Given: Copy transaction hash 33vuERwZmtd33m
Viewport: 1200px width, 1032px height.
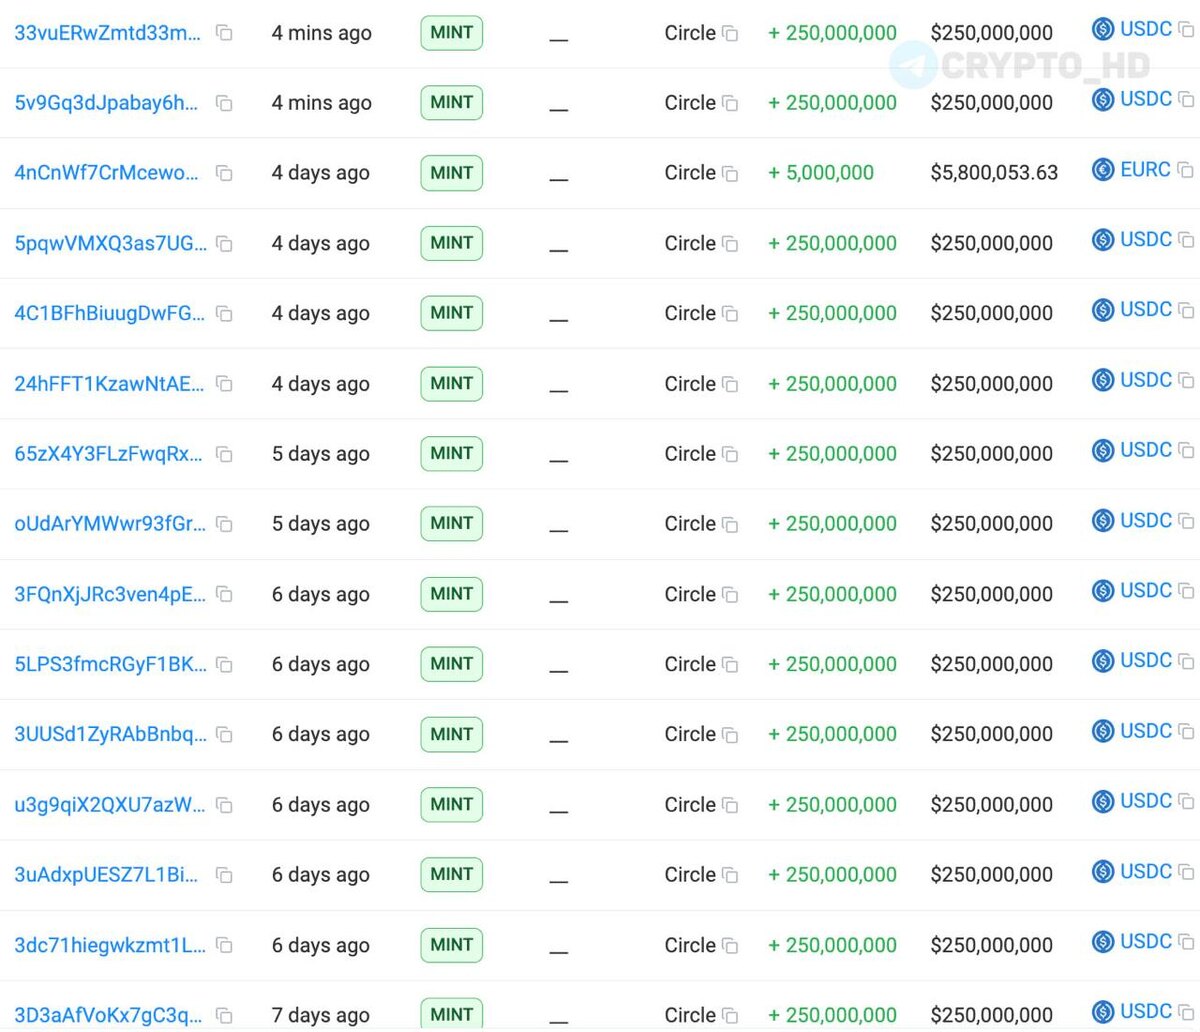Looking at the screenshot, I should point(224,33).
